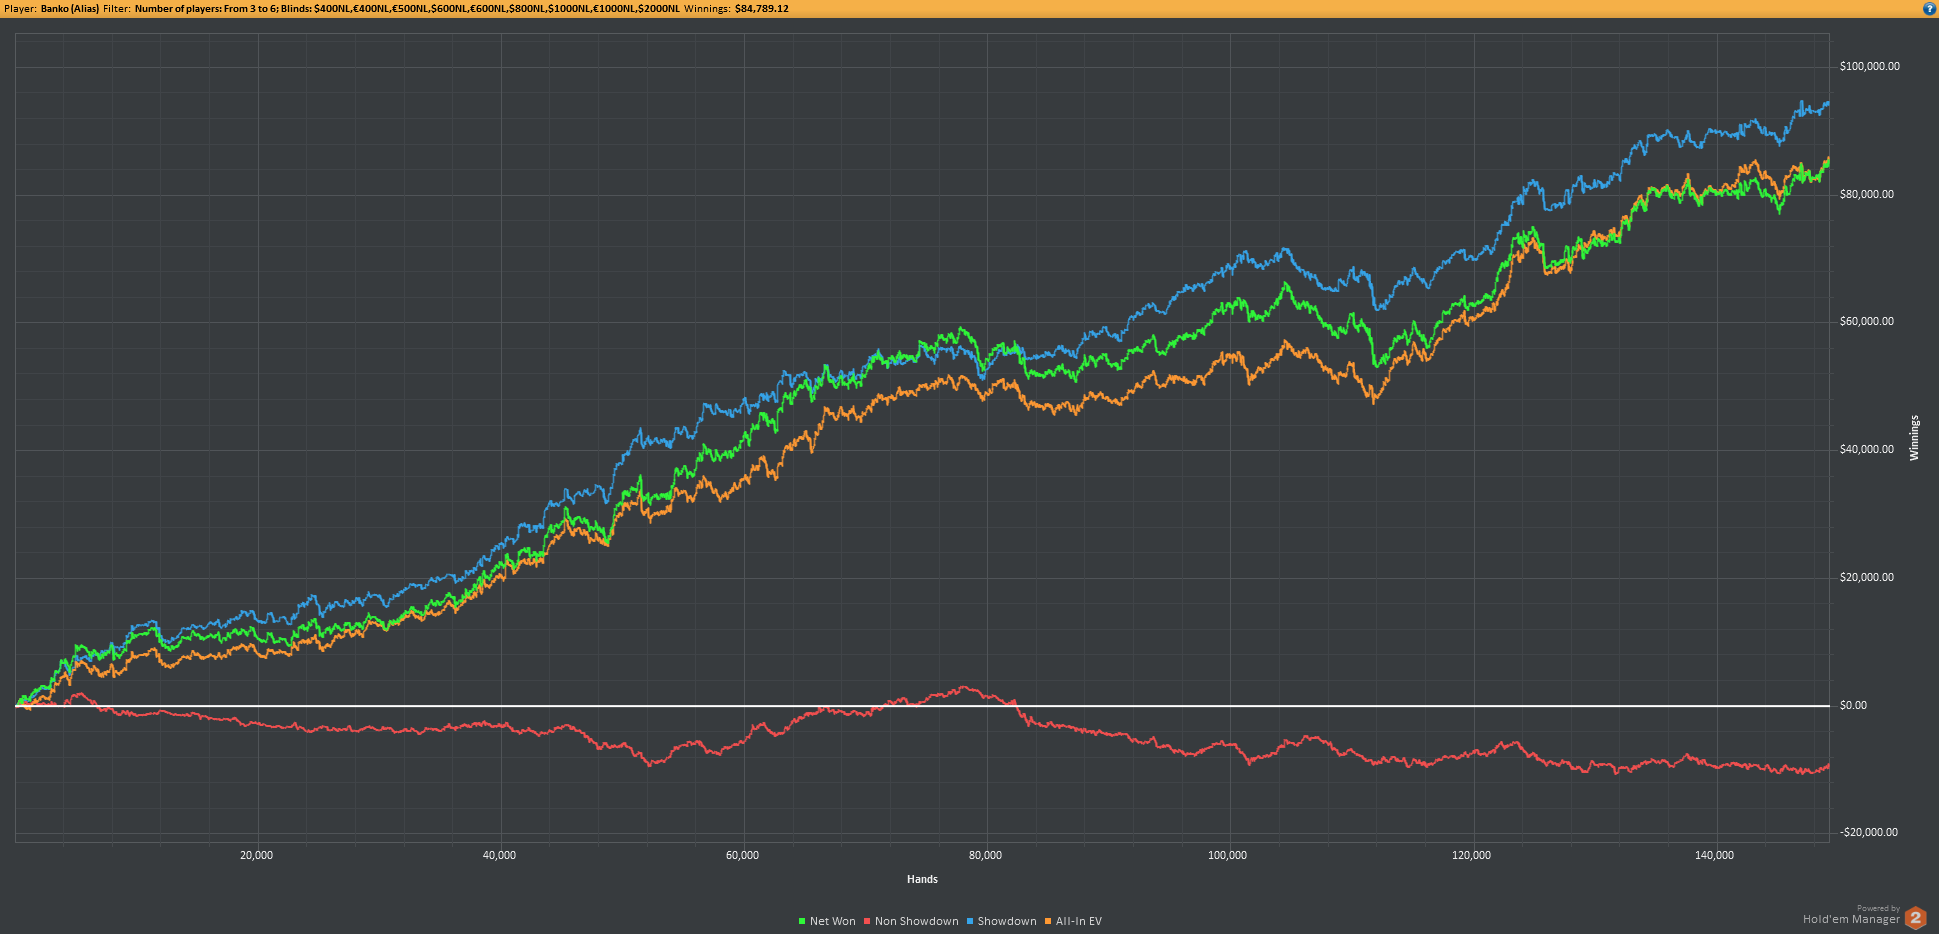The width and height of the screenshot is (1939, 934).
Task: Click the 80,000 hands x-axis tick label
Action: 985,855
